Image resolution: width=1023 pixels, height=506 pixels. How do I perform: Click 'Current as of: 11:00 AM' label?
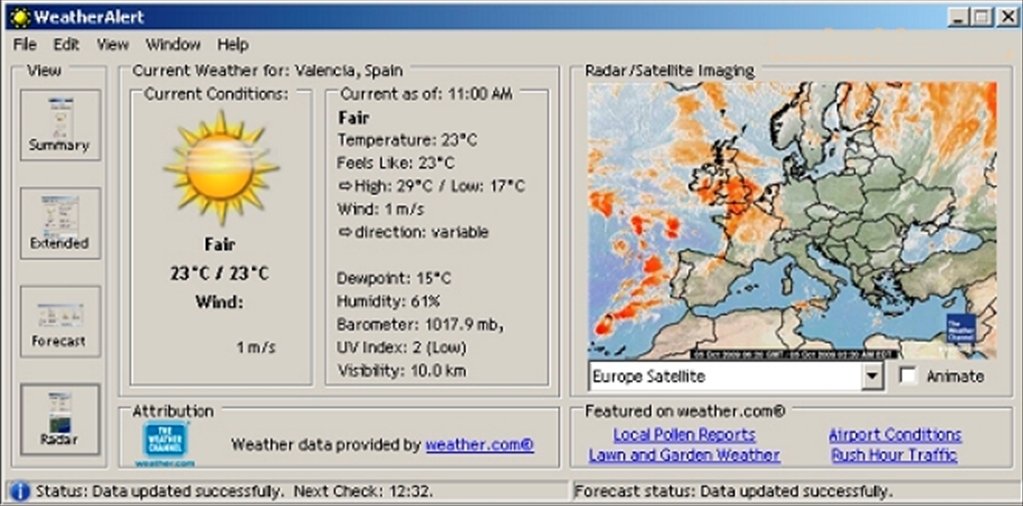426,94
